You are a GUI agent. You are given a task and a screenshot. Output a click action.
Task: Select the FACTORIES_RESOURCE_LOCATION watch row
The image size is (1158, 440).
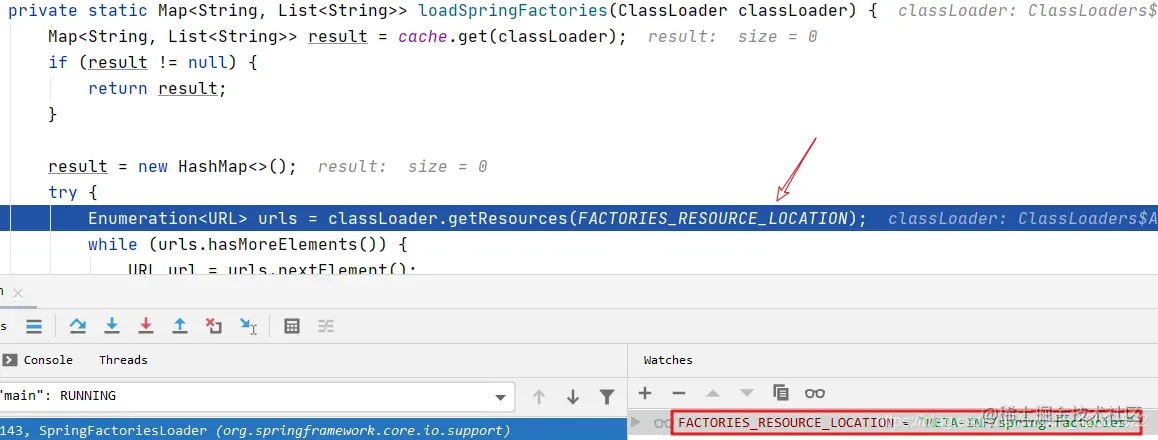click(x=893, y=422)
